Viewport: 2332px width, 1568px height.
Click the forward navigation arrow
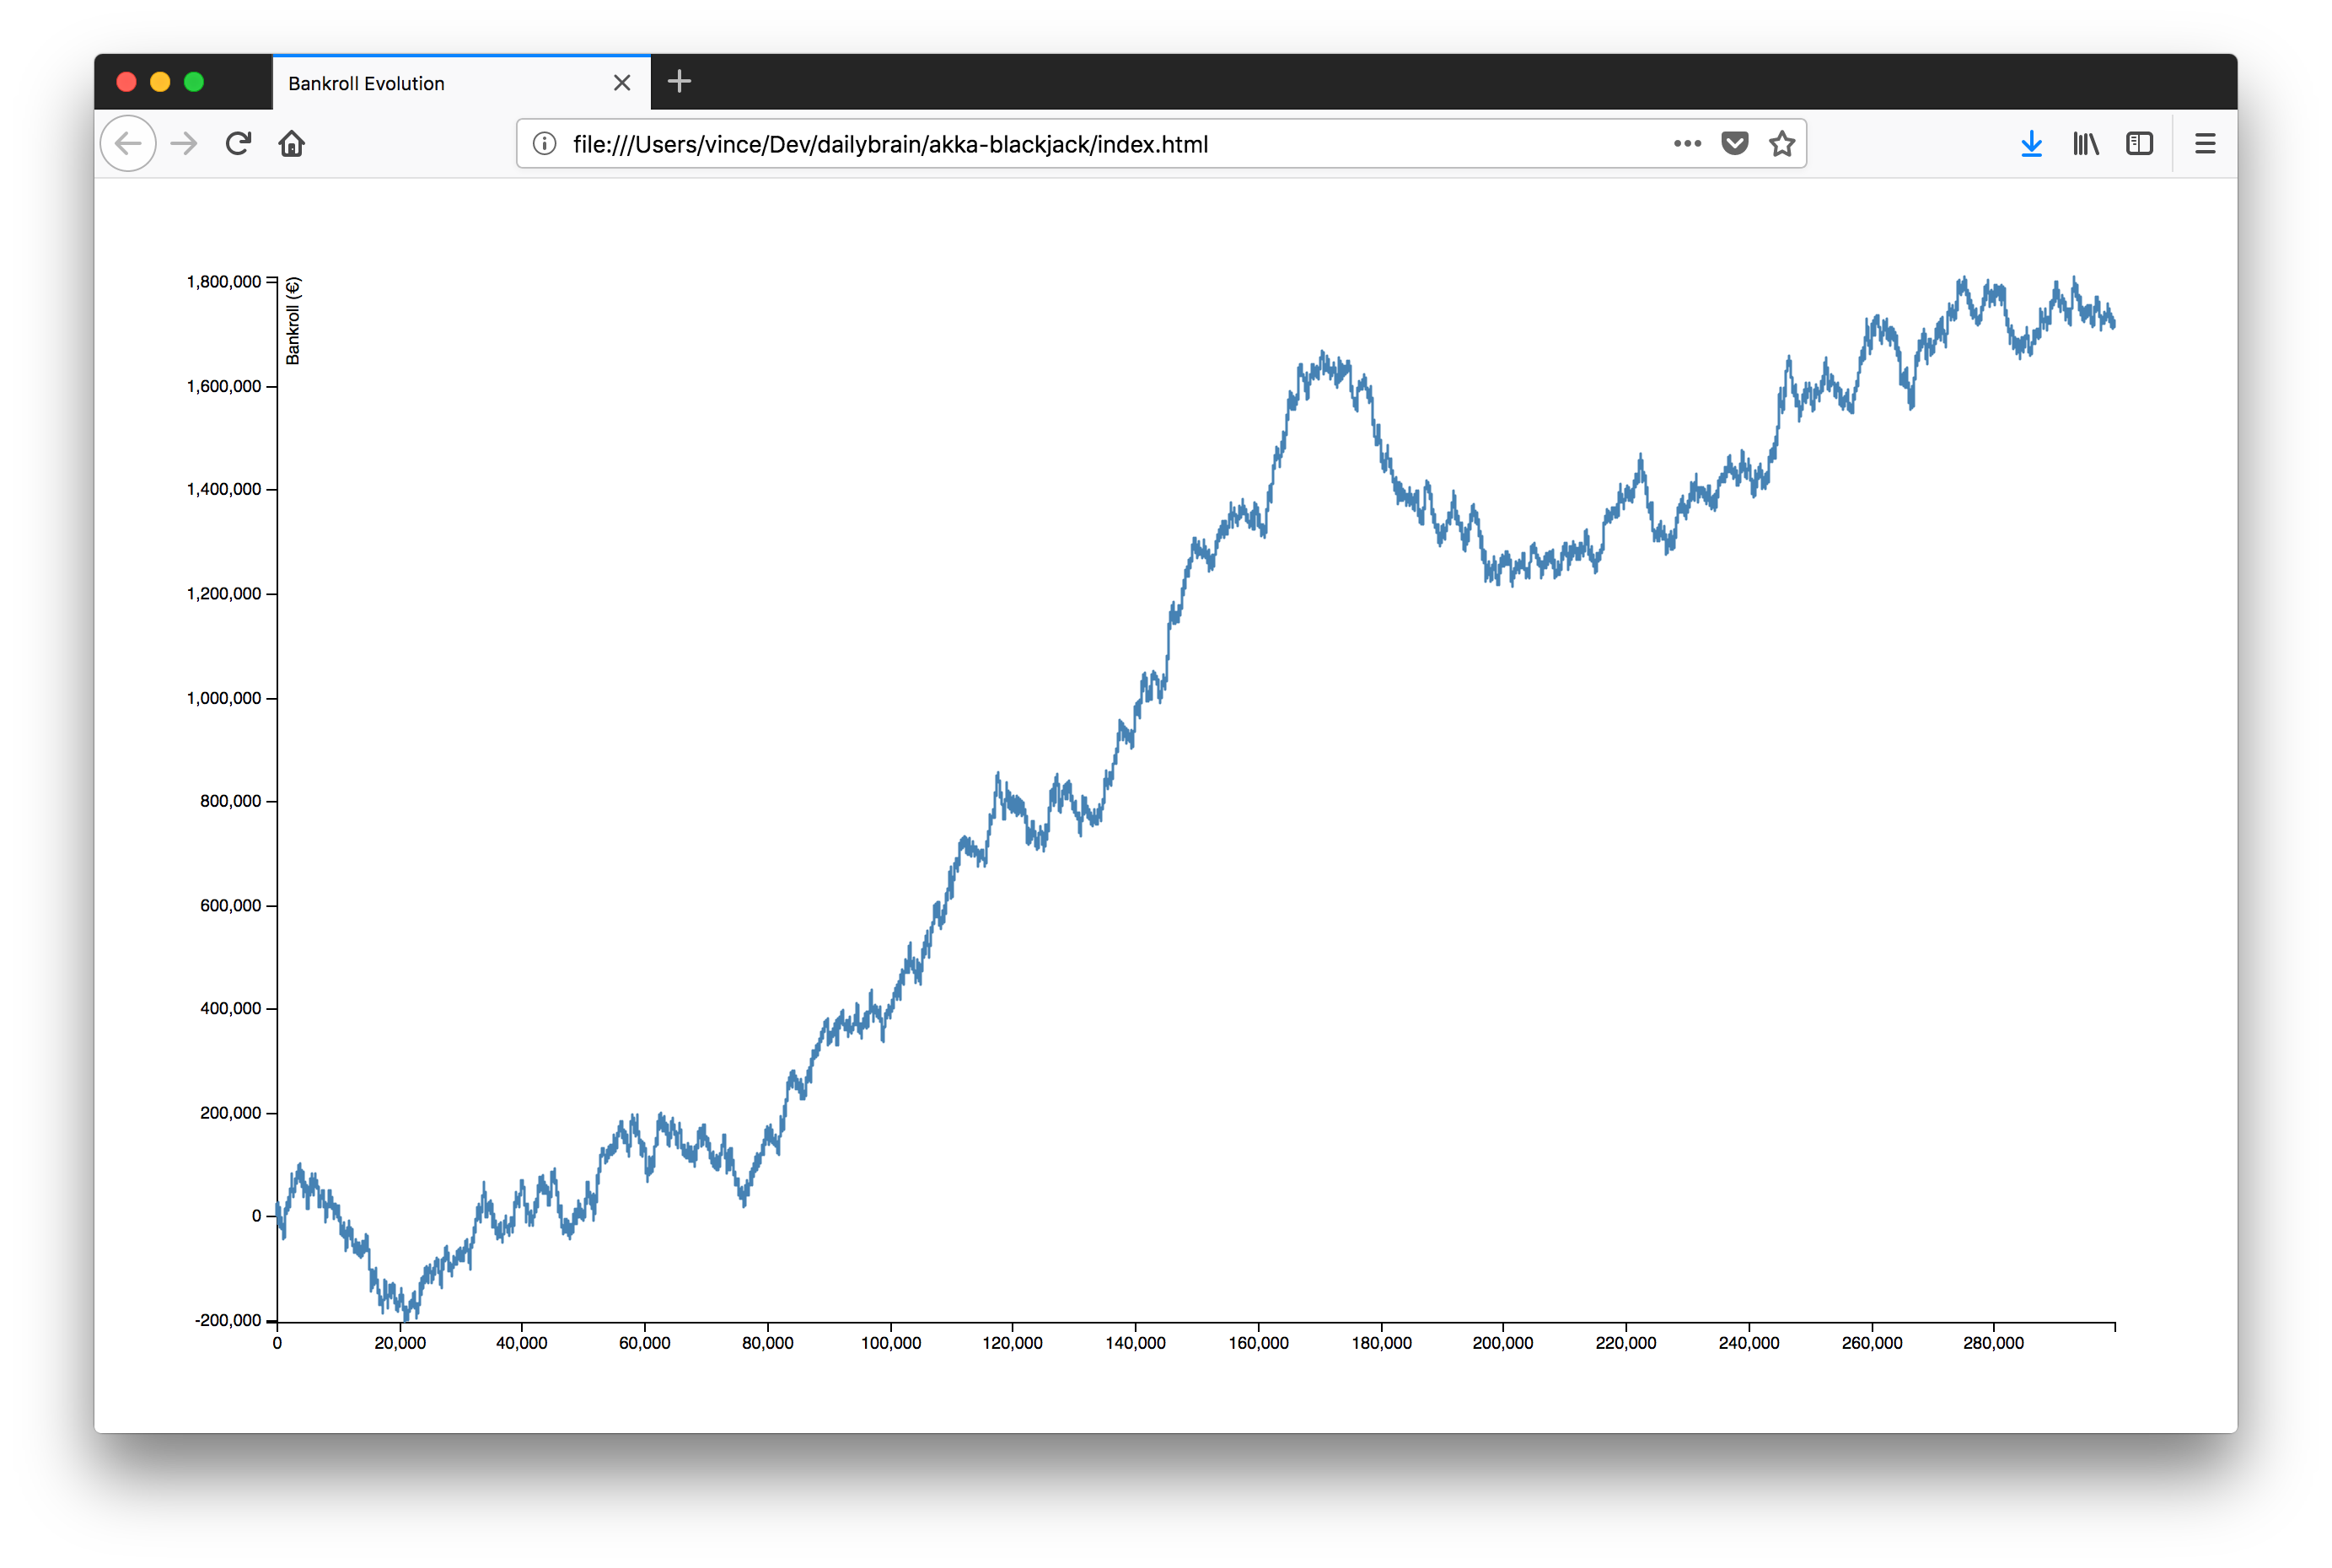[184, 144]
